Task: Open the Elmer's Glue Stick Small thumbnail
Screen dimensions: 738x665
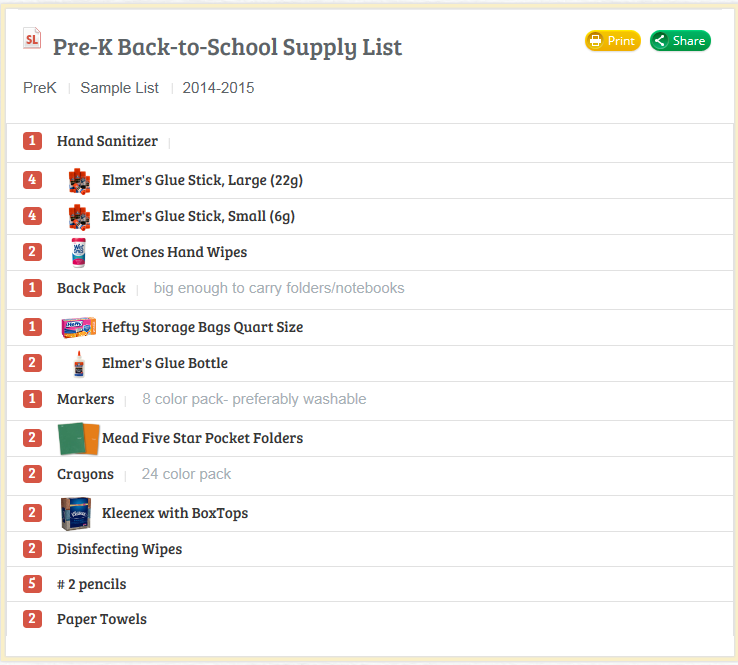Action: point(79,217)
